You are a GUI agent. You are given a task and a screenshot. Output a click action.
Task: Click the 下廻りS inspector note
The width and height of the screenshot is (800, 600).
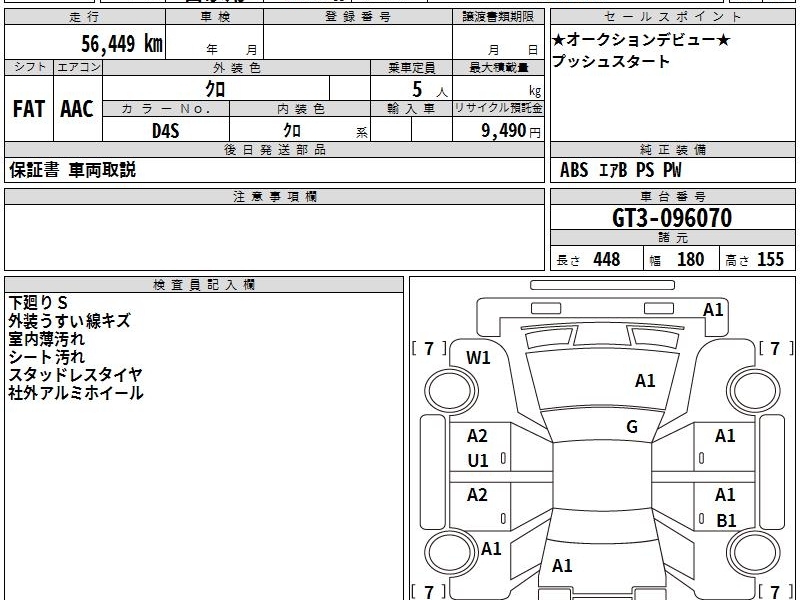pyautogui.click(x=38, y=303)
